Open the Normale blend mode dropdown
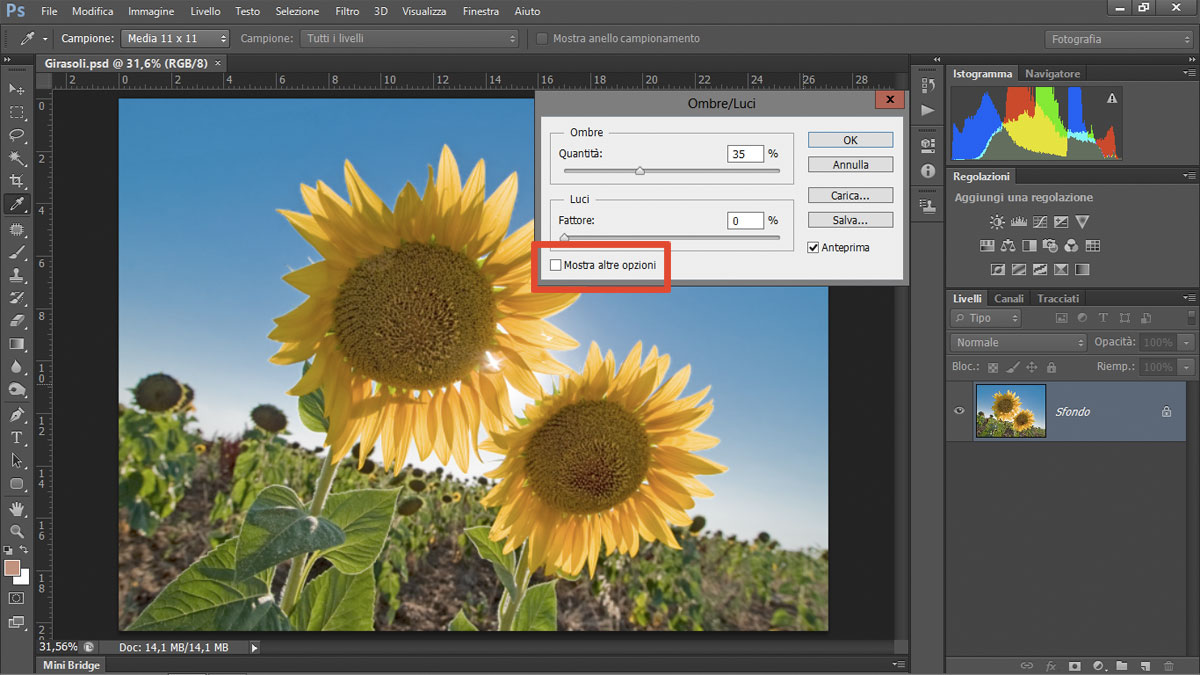This screenshot has height=675, width=1200. pos(1019,342)
